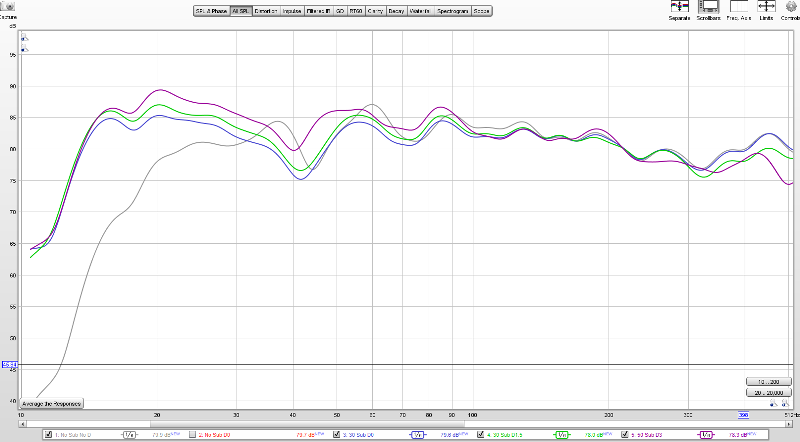
Task: Uncheck the blue '3. 80 Sub DO' trace
Action: coord(337,435)
